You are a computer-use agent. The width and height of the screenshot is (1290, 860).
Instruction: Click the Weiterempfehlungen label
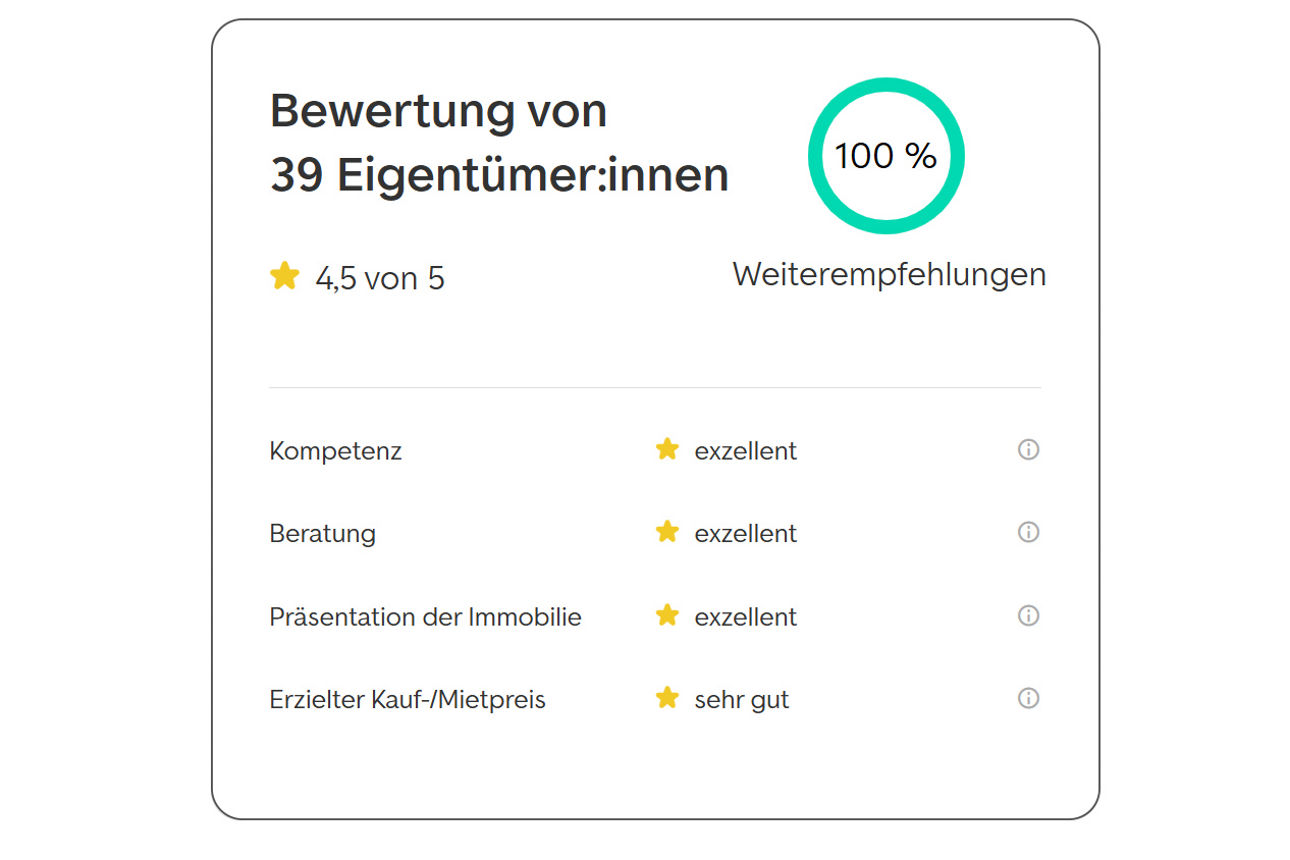pos(889,274)
